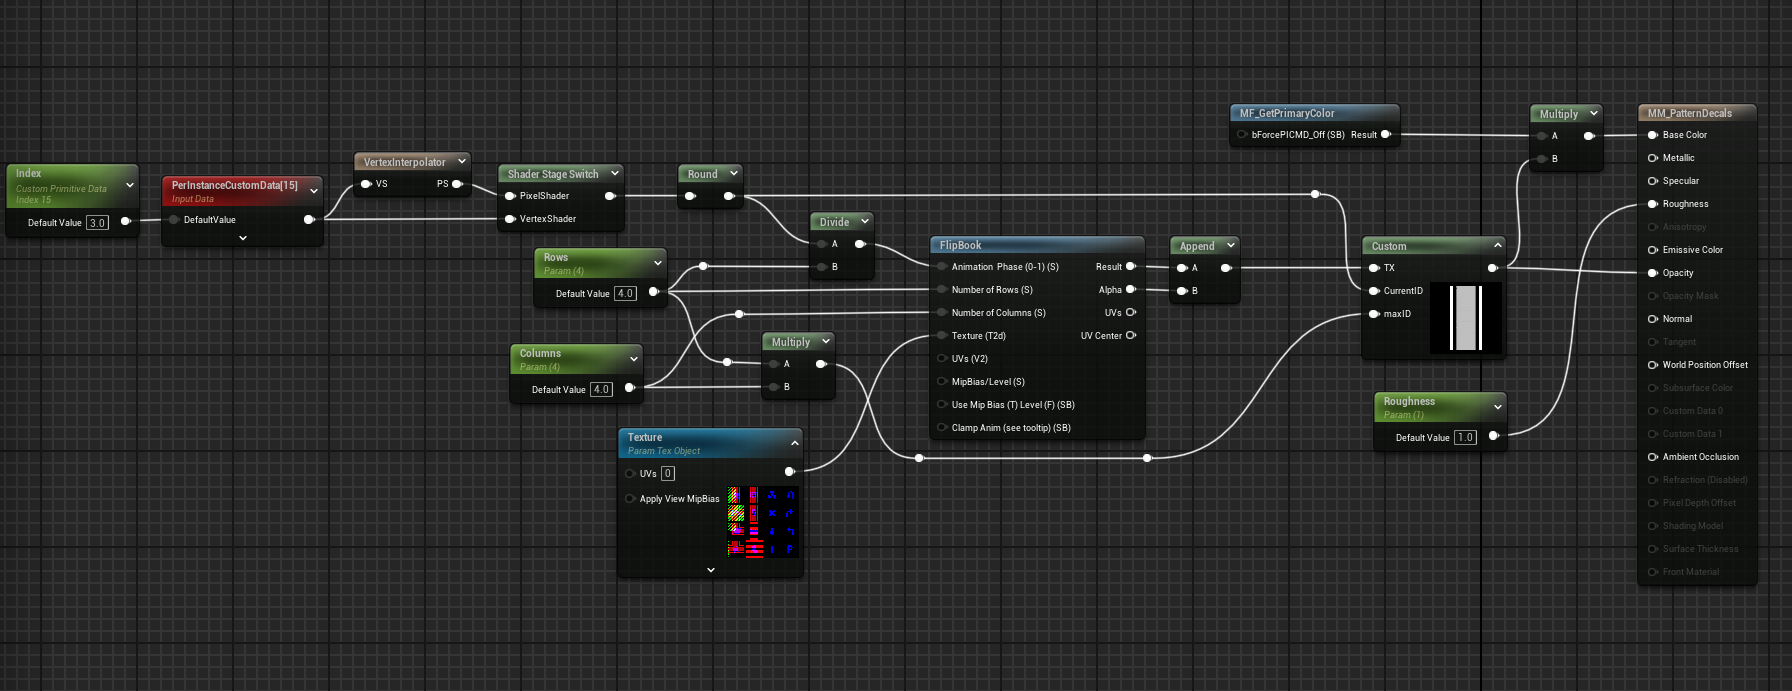Click the Animation Phase input pin on FlipBook
The image size is (1792, 691).
pyautogui.click(x=942, y=267)
